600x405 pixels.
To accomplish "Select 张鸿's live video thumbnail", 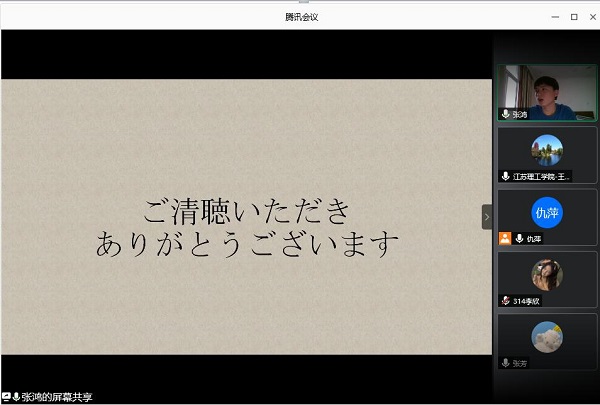I will (x=547, y=93).
